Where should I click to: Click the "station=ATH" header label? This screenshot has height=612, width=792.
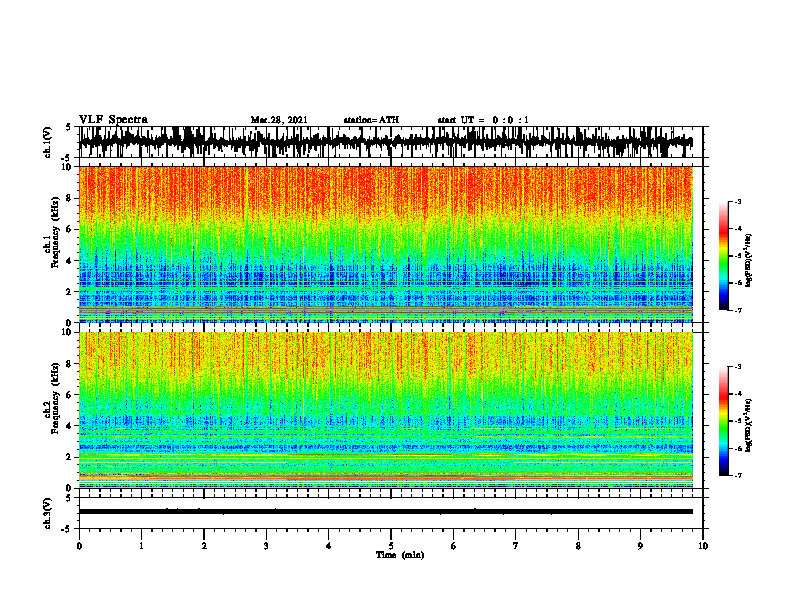pyautogui.click(x=371, y=120)
